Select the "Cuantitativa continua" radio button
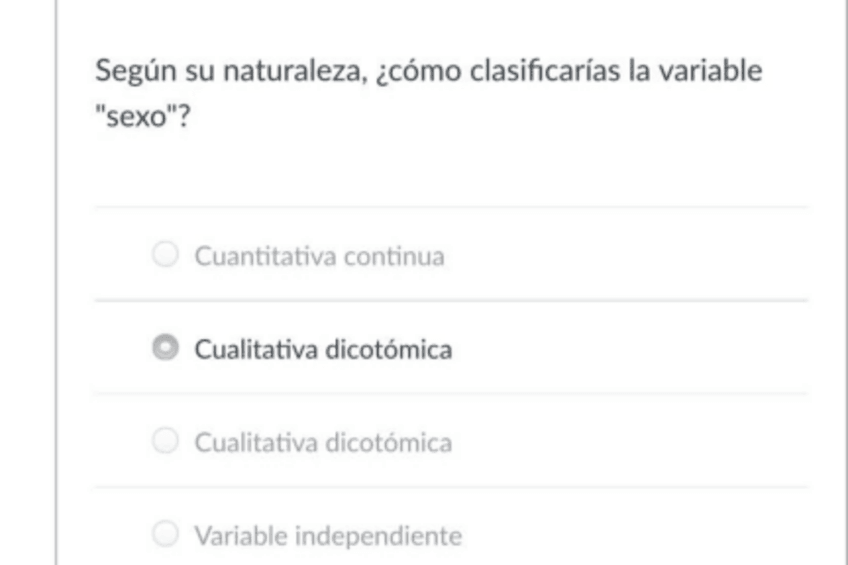 click(164, 256)
